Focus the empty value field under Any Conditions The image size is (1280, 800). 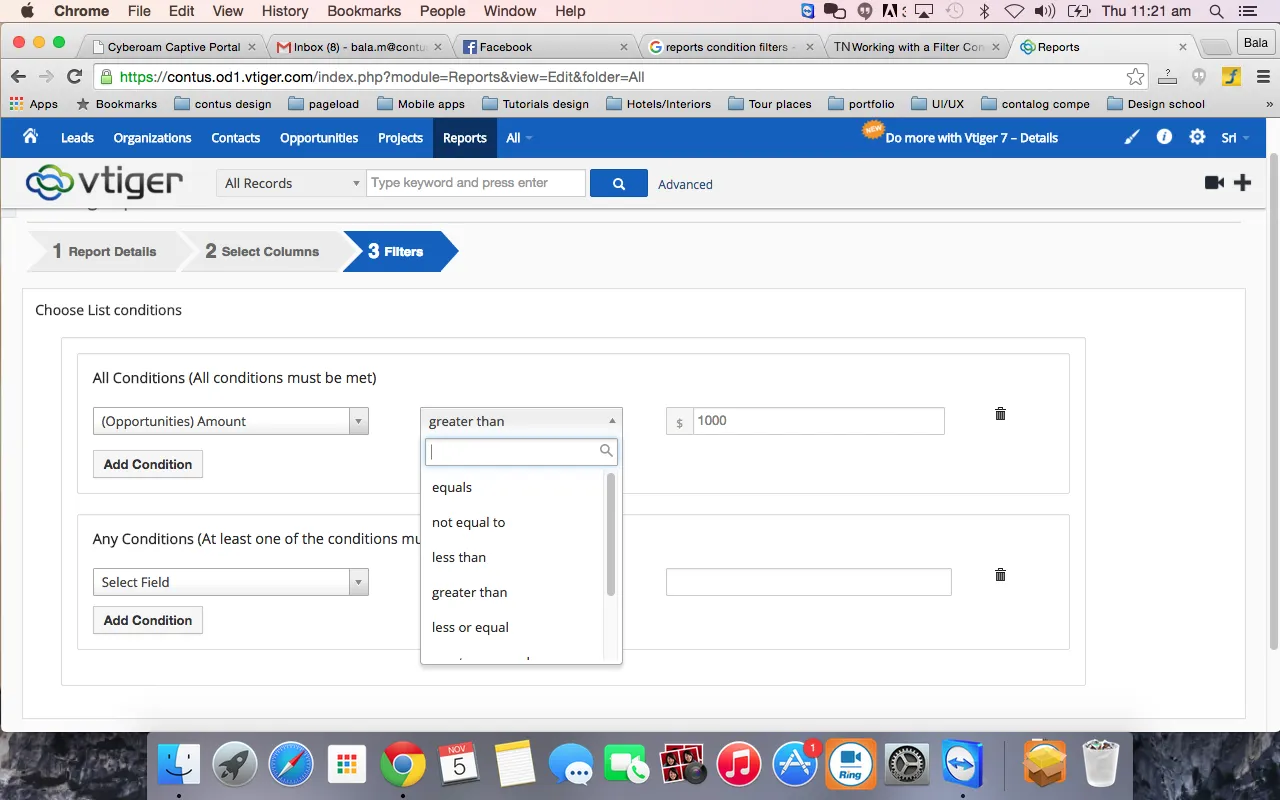coord(808,582)
